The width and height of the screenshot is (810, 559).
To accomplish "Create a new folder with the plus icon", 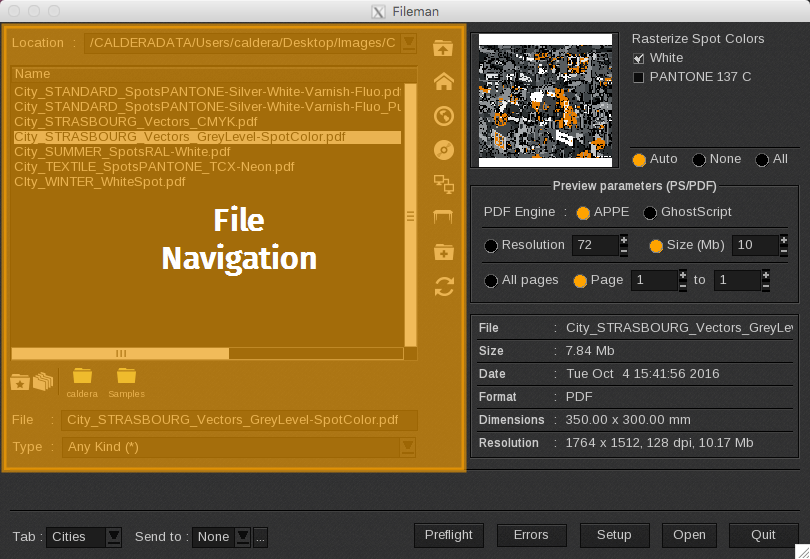I will tap(444, 252).
